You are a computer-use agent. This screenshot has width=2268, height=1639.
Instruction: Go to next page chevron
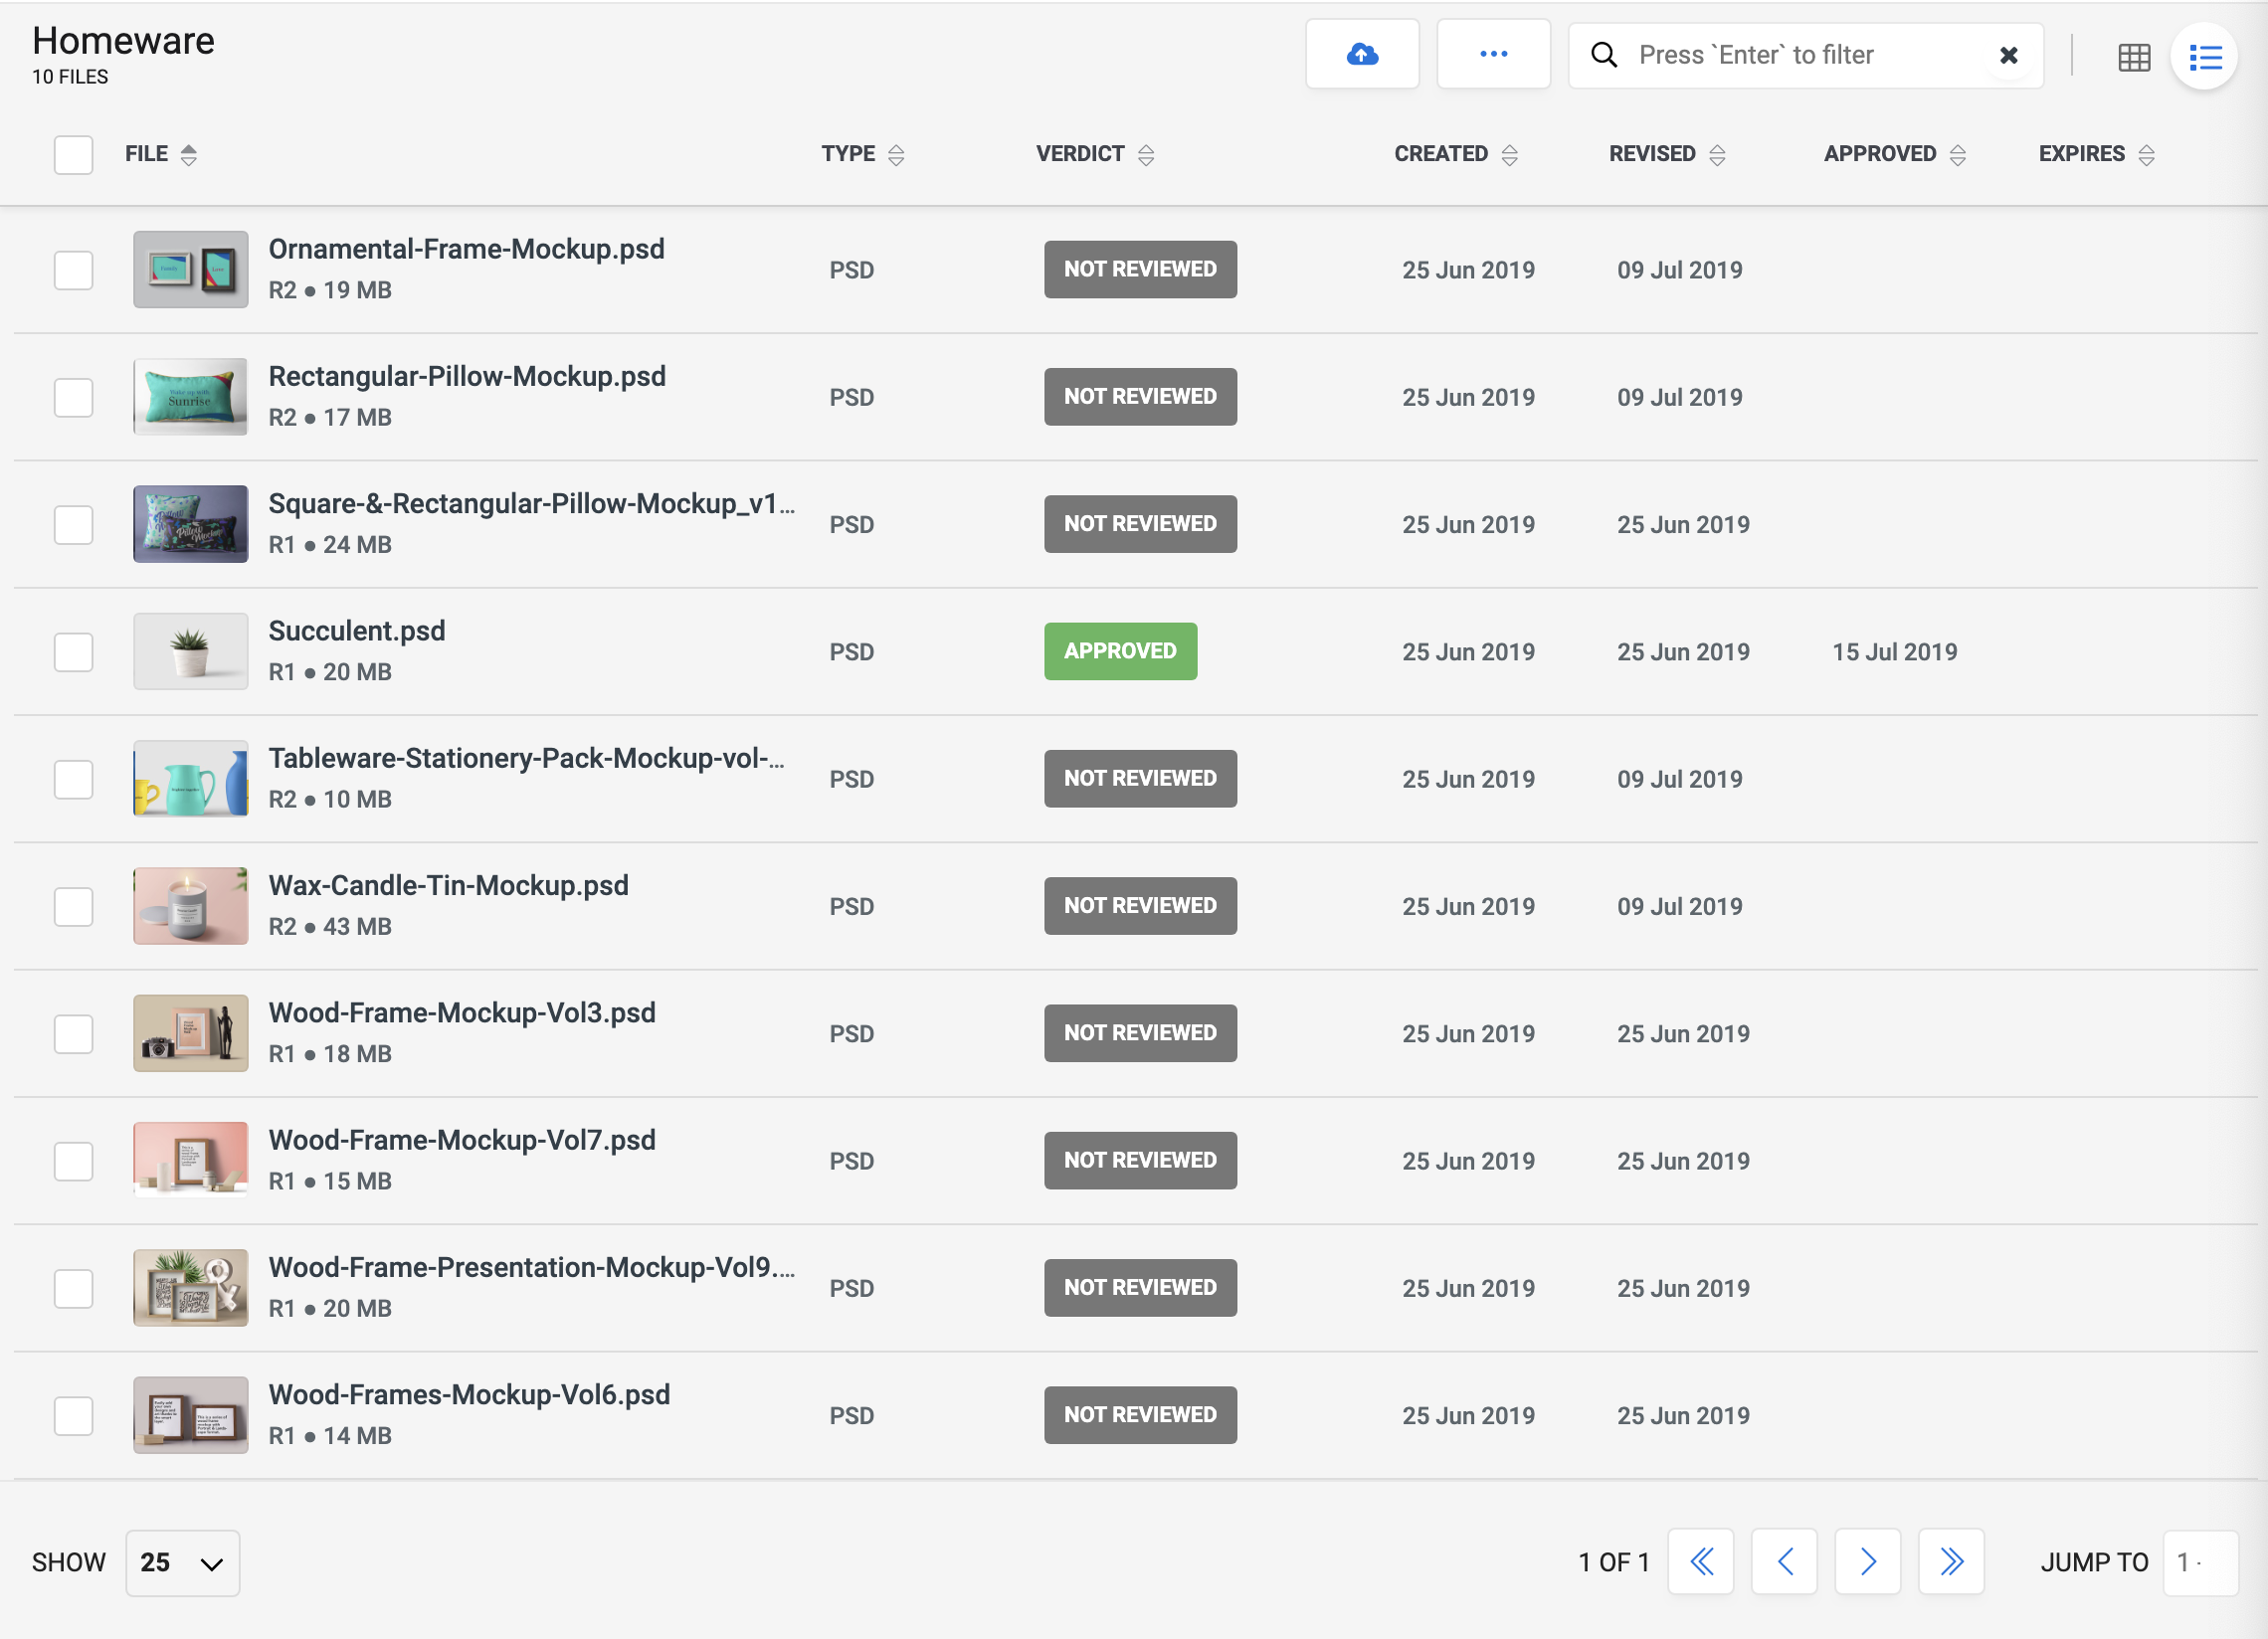[1867, 1561]
